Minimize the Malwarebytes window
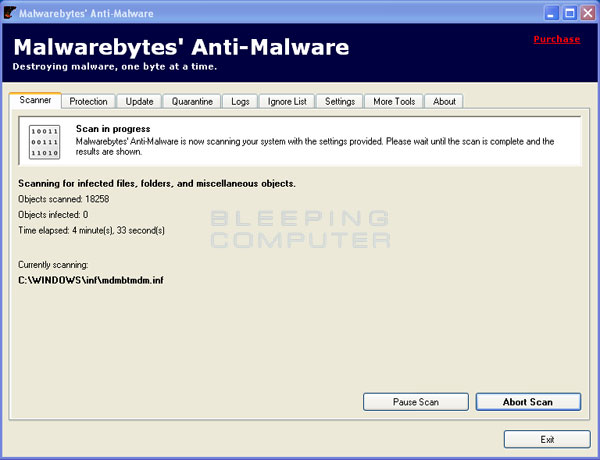This screenshot has width=600, height=460. point(551,13)
